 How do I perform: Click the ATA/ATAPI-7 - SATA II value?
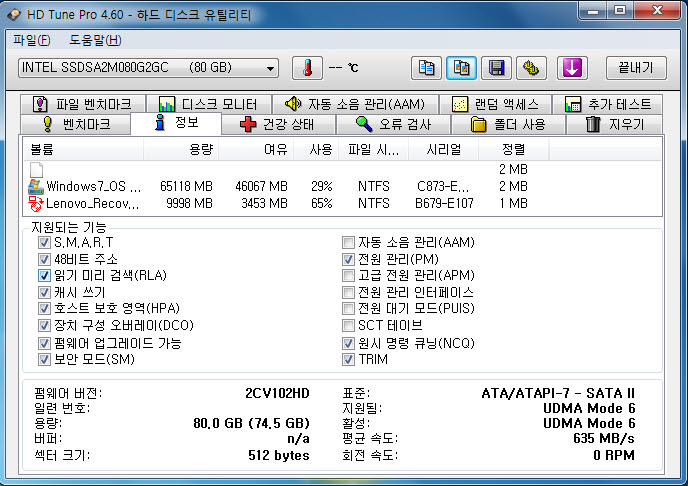[x=558, y=393]
